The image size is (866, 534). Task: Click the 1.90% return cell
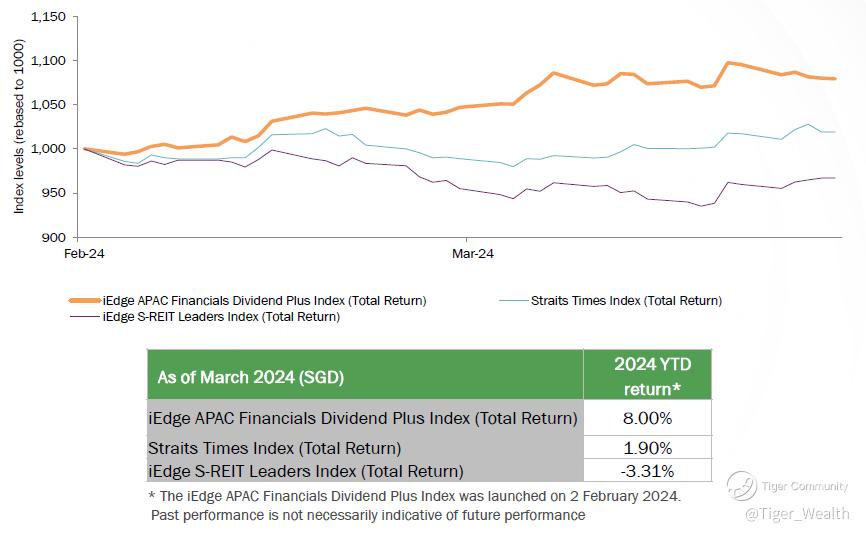tap(647, 448)
